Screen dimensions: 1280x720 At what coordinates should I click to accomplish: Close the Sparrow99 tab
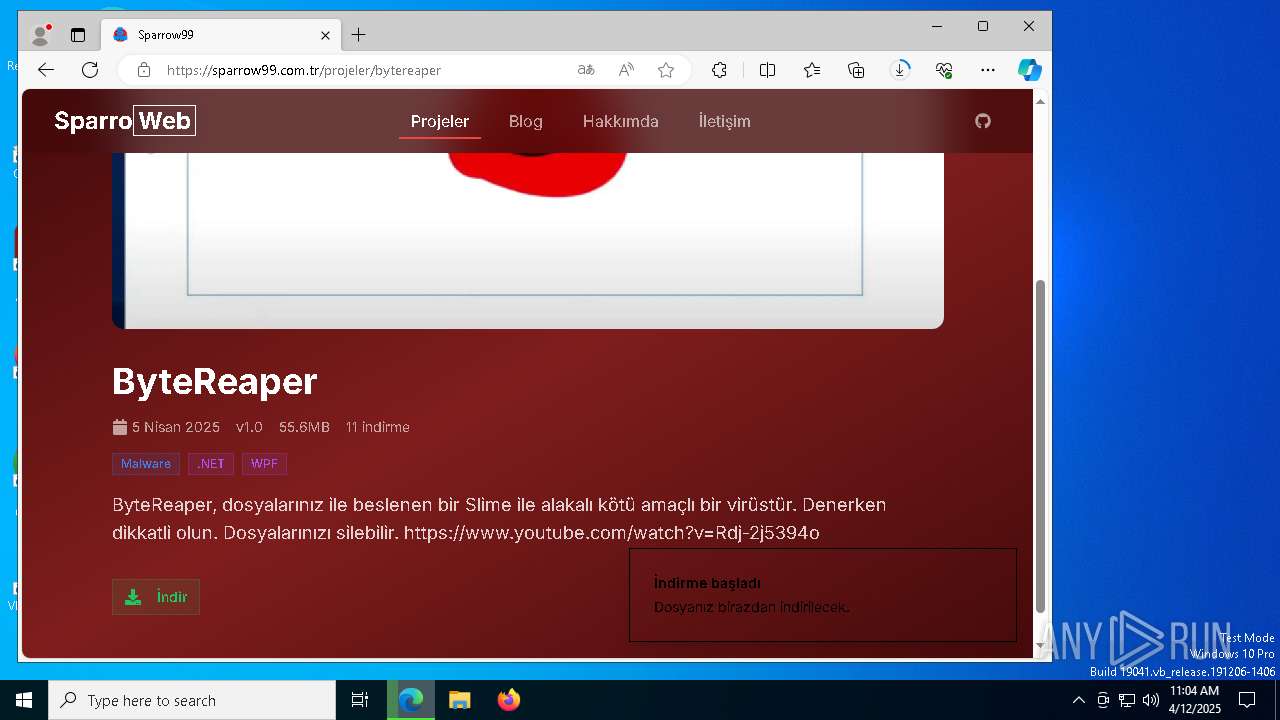325,35
